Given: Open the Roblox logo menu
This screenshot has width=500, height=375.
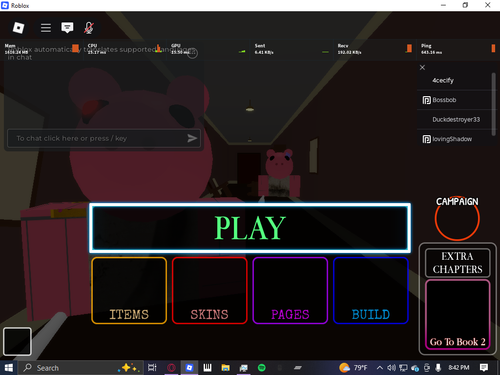Looking at the screenshot, I should [18, 28].
